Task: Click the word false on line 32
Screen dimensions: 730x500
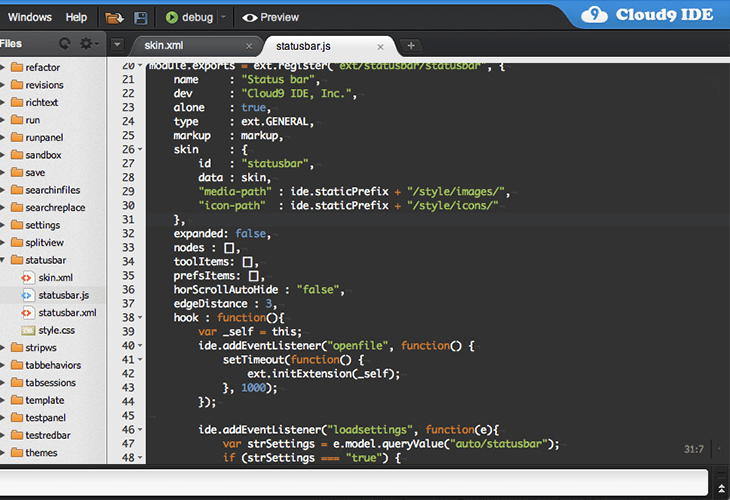Action: tap(250, 234)
